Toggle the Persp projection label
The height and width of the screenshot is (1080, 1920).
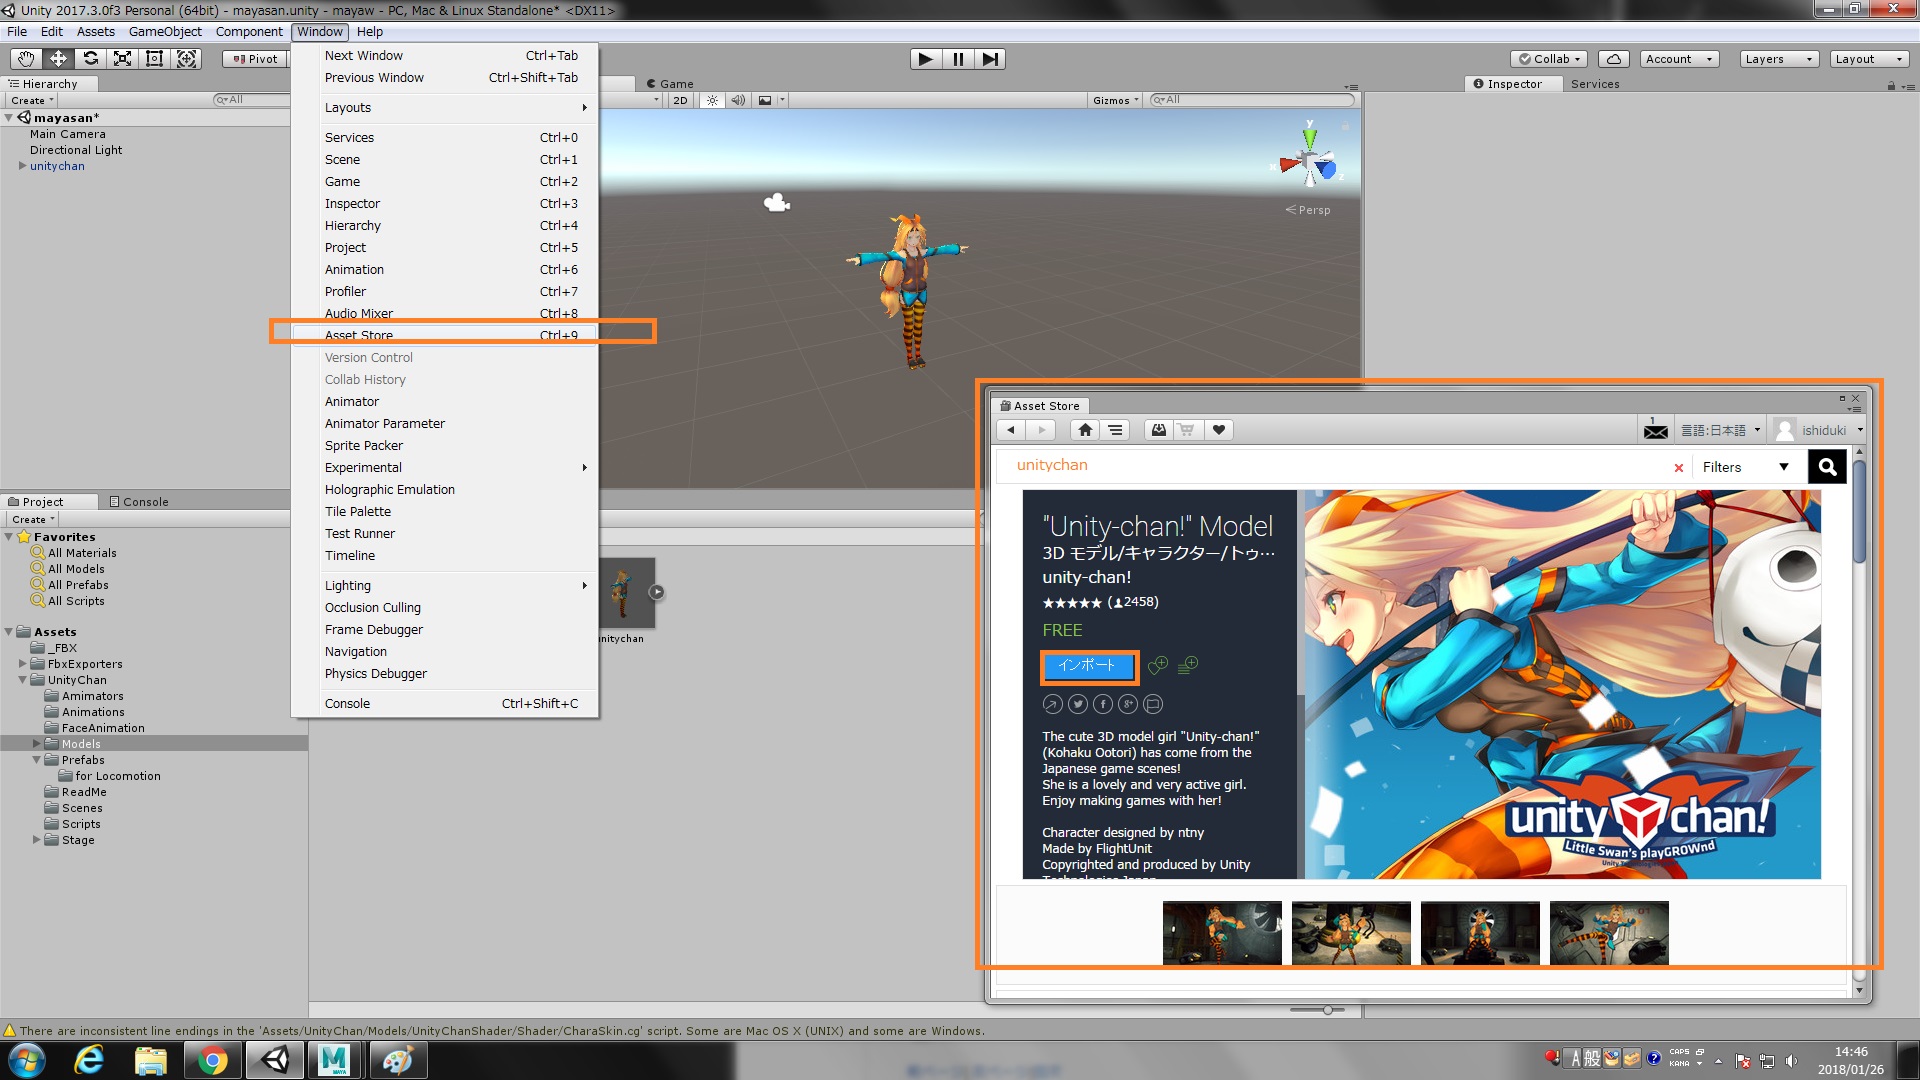(x=1308, y=210)
